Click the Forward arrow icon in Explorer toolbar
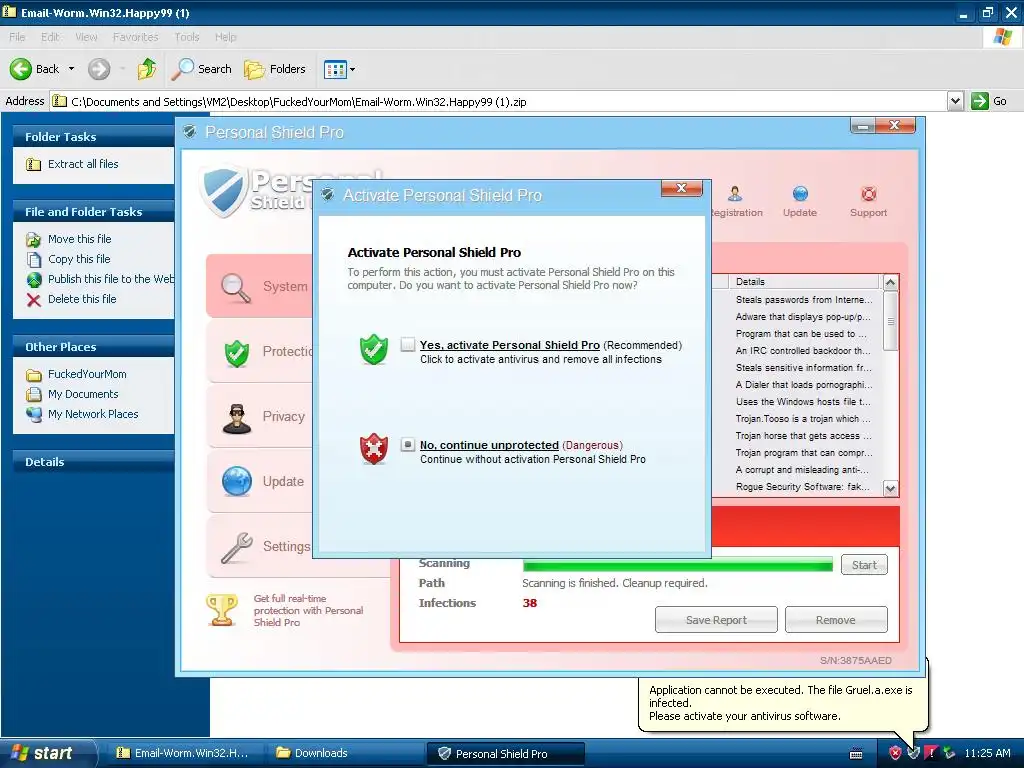This screenshot has width=1024, height=768. click(x=99, y=69)
